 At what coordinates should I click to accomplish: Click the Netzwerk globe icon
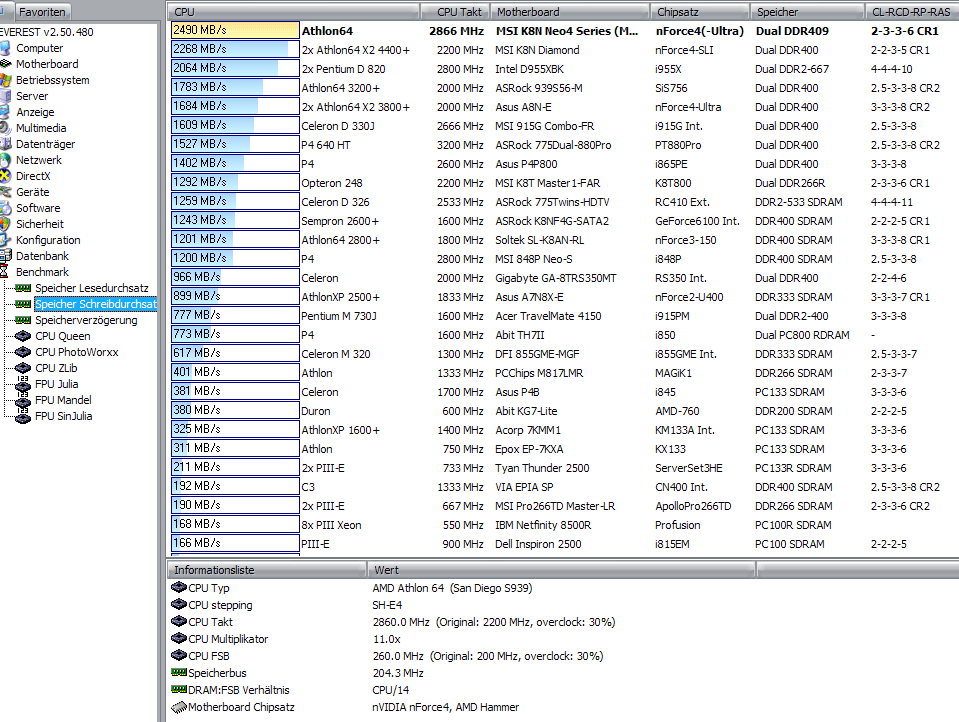[x=5, y=160]
